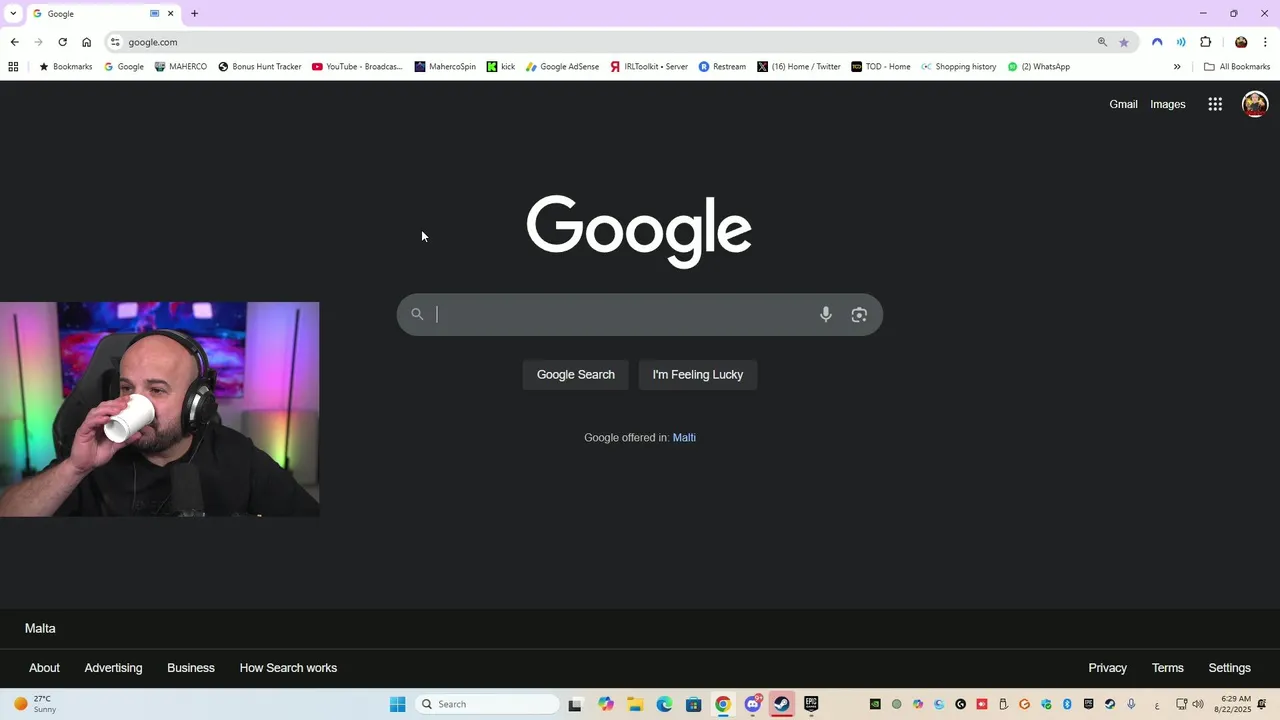Click the magnifier icon inside Google search box

[x=417, y=314]
